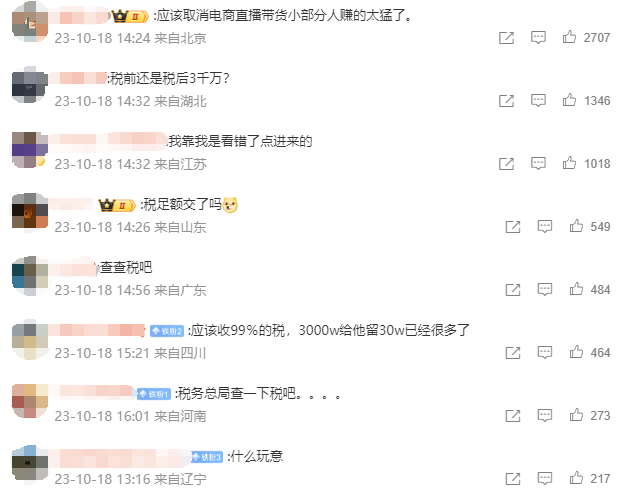Image resolution: width=629 pixels, height=494 pixels.
Task: Share the 什么玩意 comment from 辽宁
Action: click(513, 478)
